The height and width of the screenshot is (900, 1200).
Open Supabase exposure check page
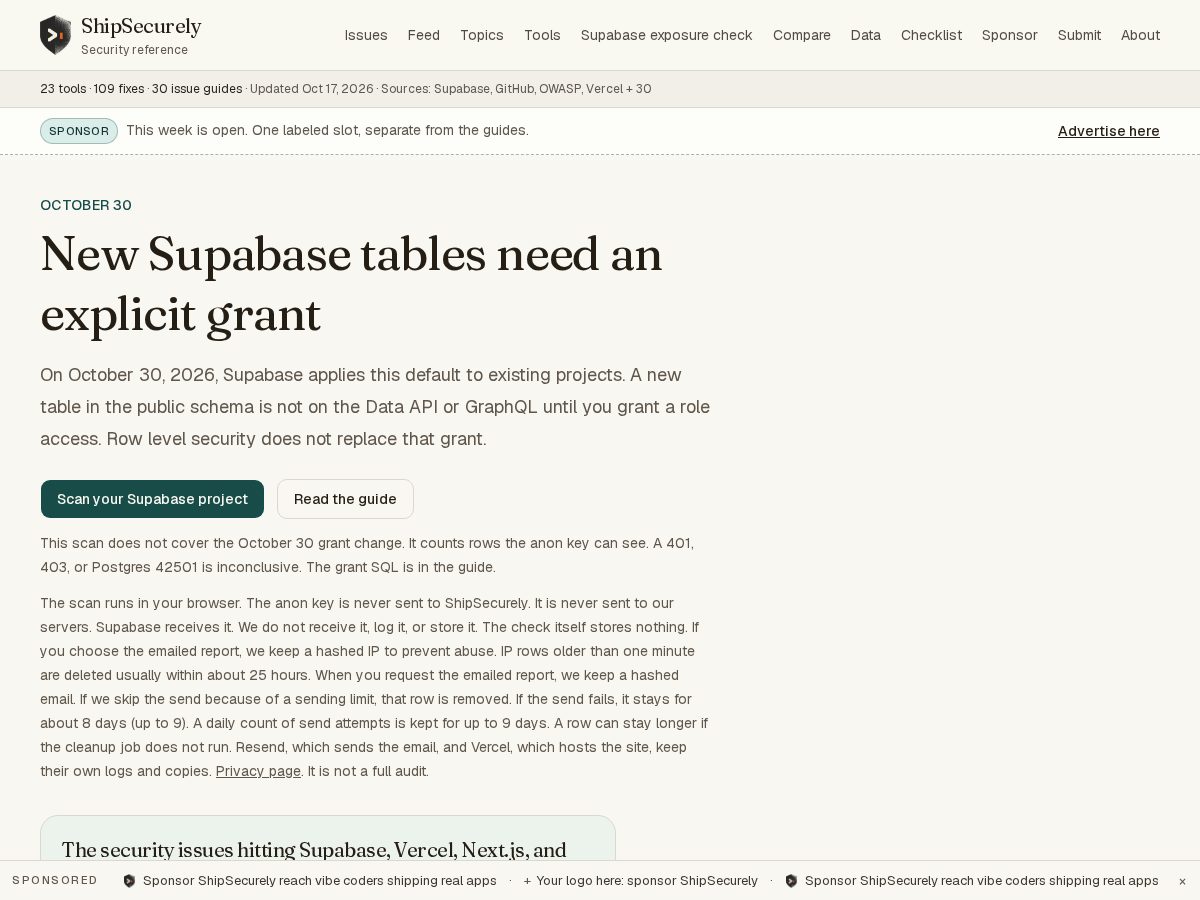(667, 35)
